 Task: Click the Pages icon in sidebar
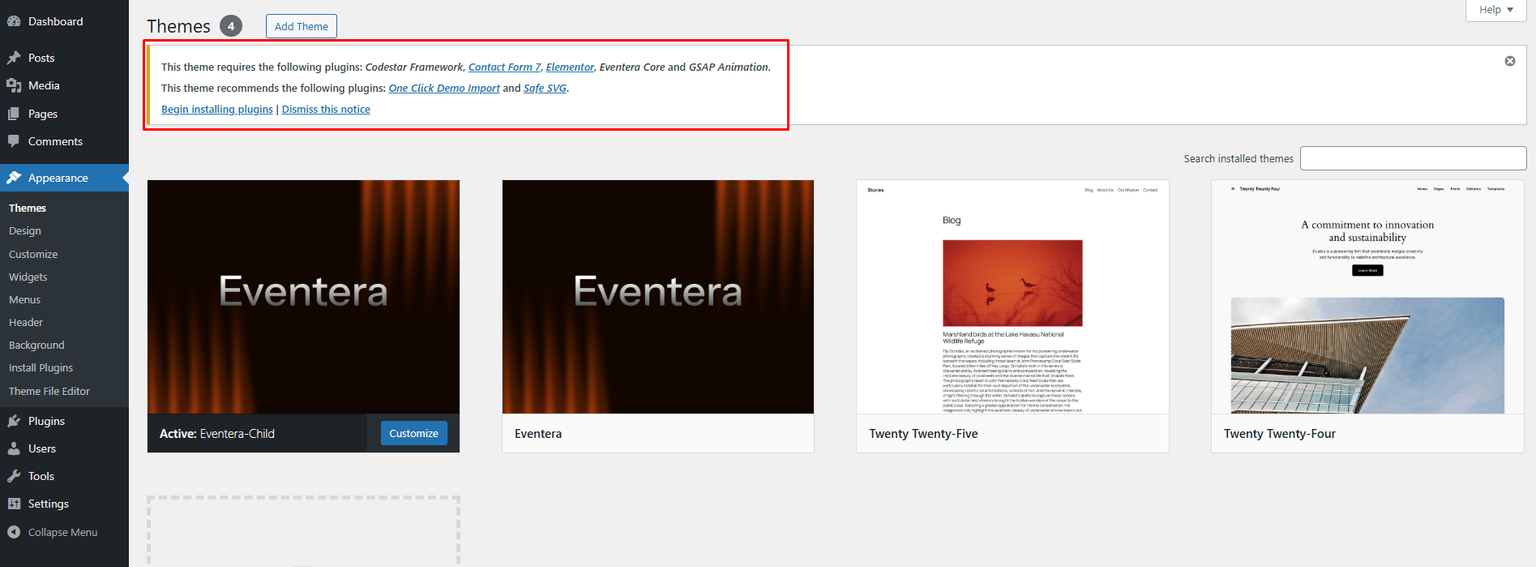click(14, 114)
